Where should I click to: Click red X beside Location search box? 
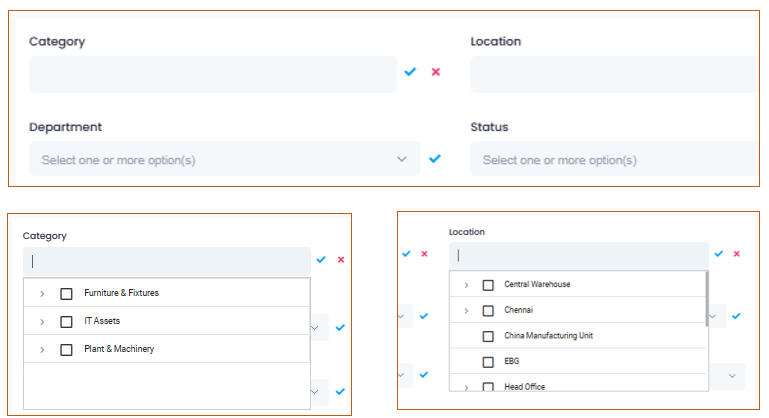[x=736, y=254]
